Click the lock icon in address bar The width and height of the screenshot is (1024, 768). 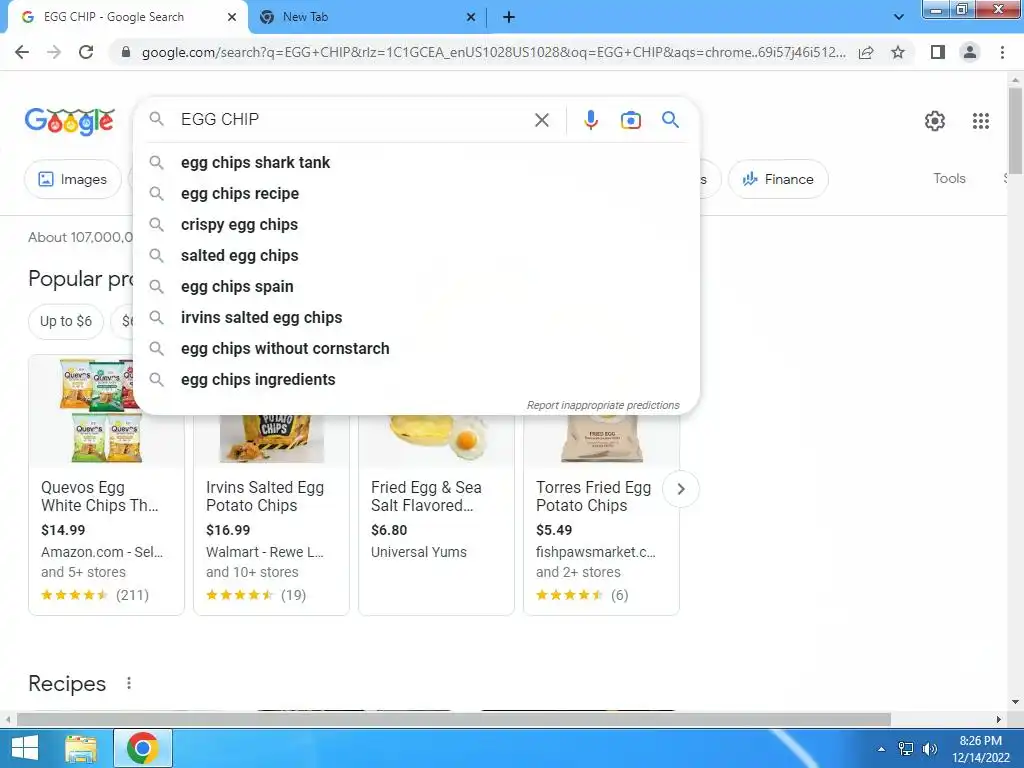coord(126,52)
